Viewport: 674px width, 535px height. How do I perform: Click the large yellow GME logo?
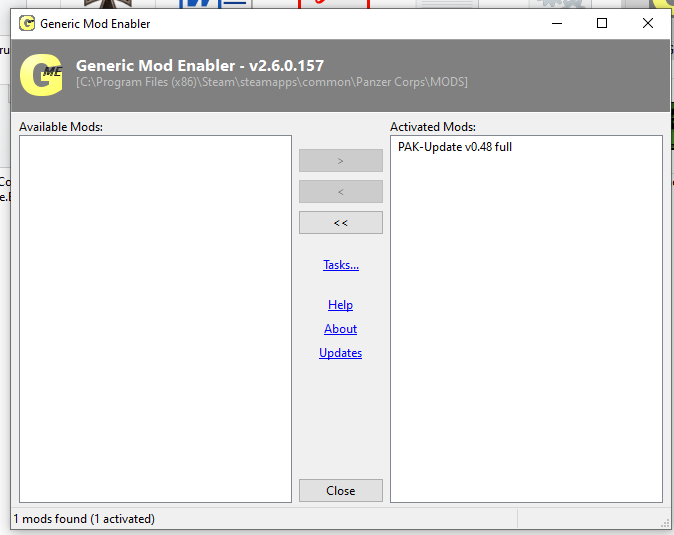[x=41, y=75]
